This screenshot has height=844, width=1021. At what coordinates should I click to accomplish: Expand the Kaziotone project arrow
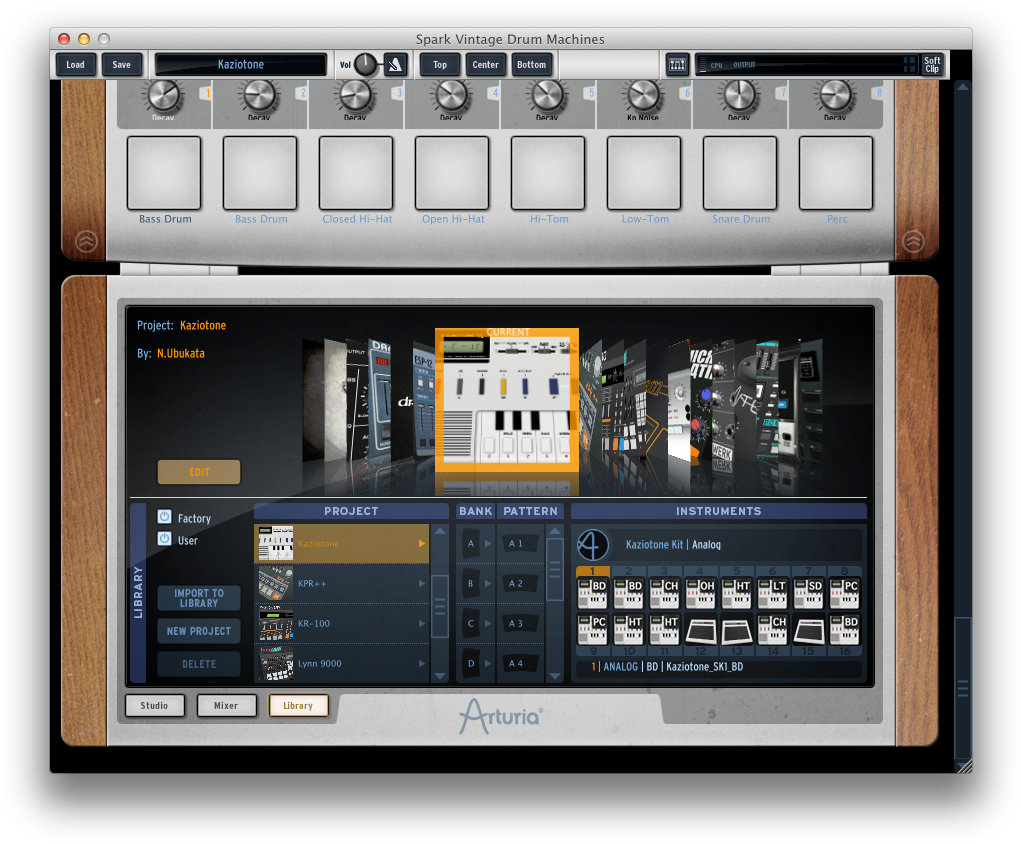(x=422, y=544)
